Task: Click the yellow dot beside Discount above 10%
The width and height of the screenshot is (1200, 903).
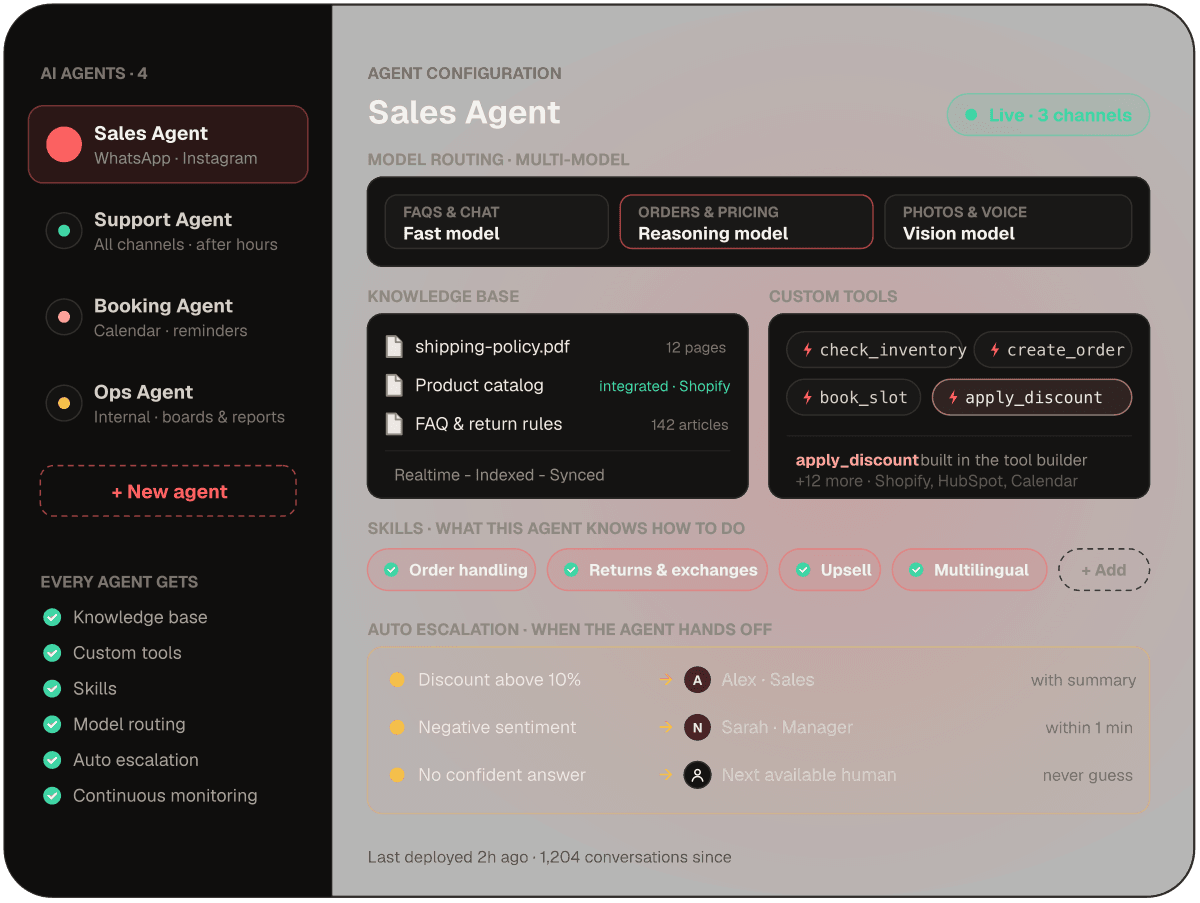Action: (397, 680)
